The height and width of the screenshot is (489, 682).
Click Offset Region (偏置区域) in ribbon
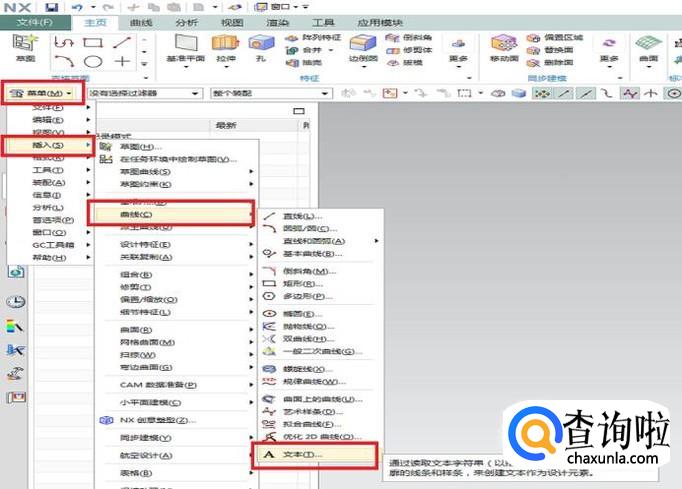click(x=555, y=38)
